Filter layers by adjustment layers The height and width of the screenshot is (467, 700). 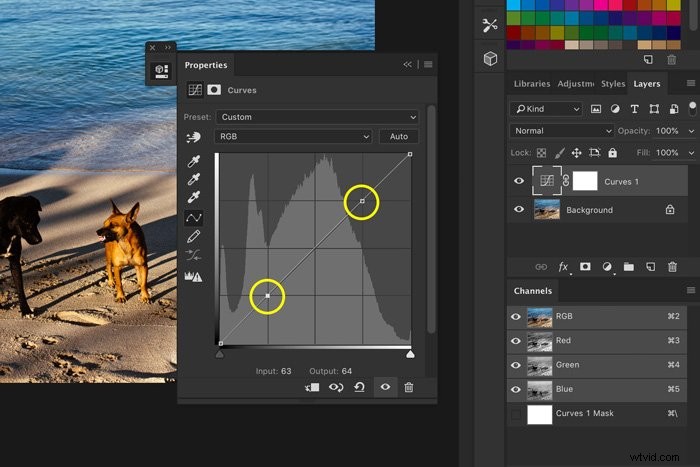pos(615,108)
